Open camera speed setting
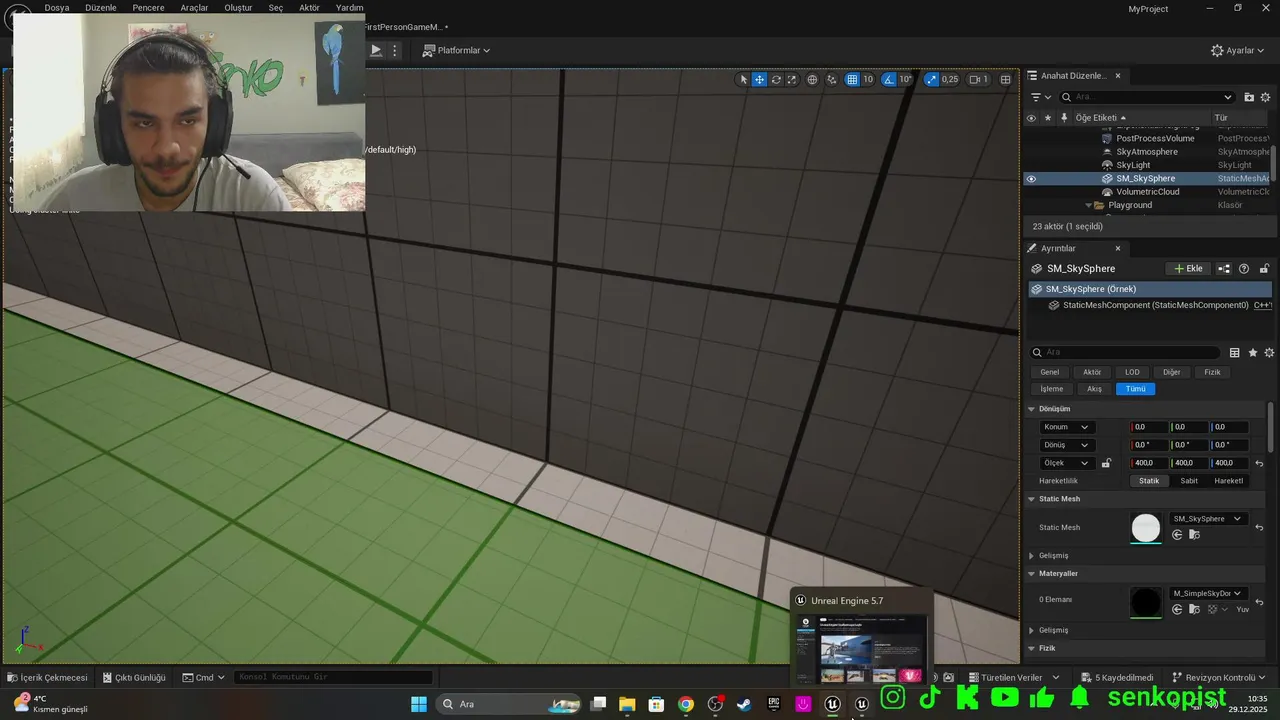 point(978,79)
